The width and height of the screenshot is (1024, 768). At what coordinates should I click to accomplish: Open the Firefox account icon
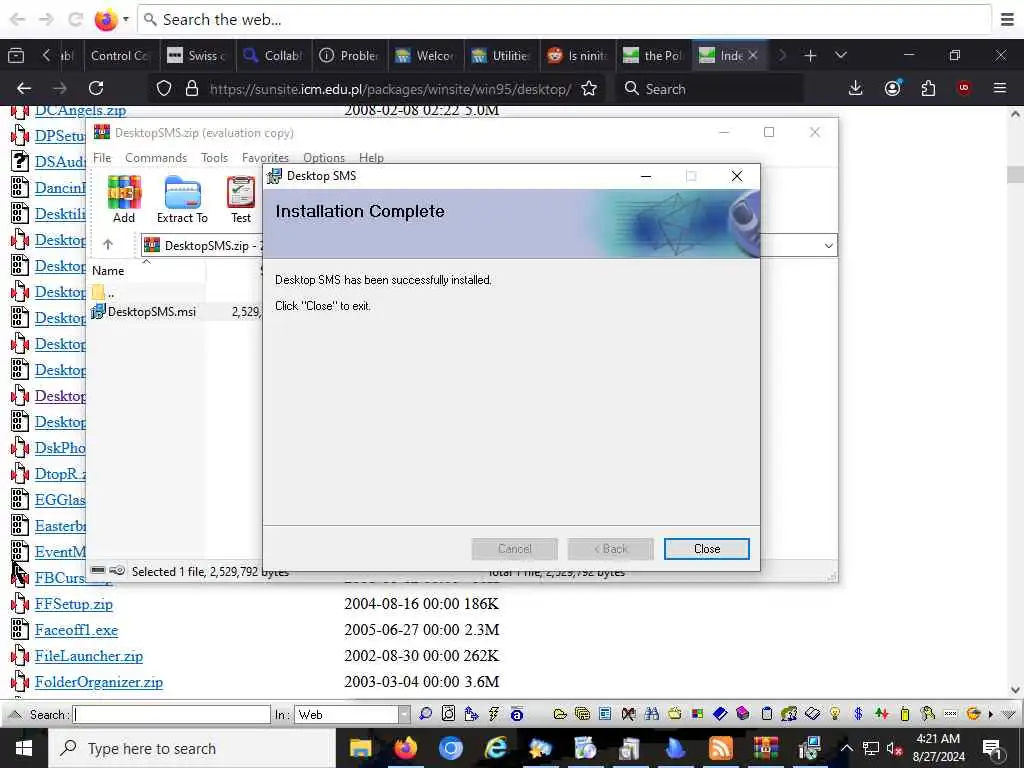click(893, 88)
